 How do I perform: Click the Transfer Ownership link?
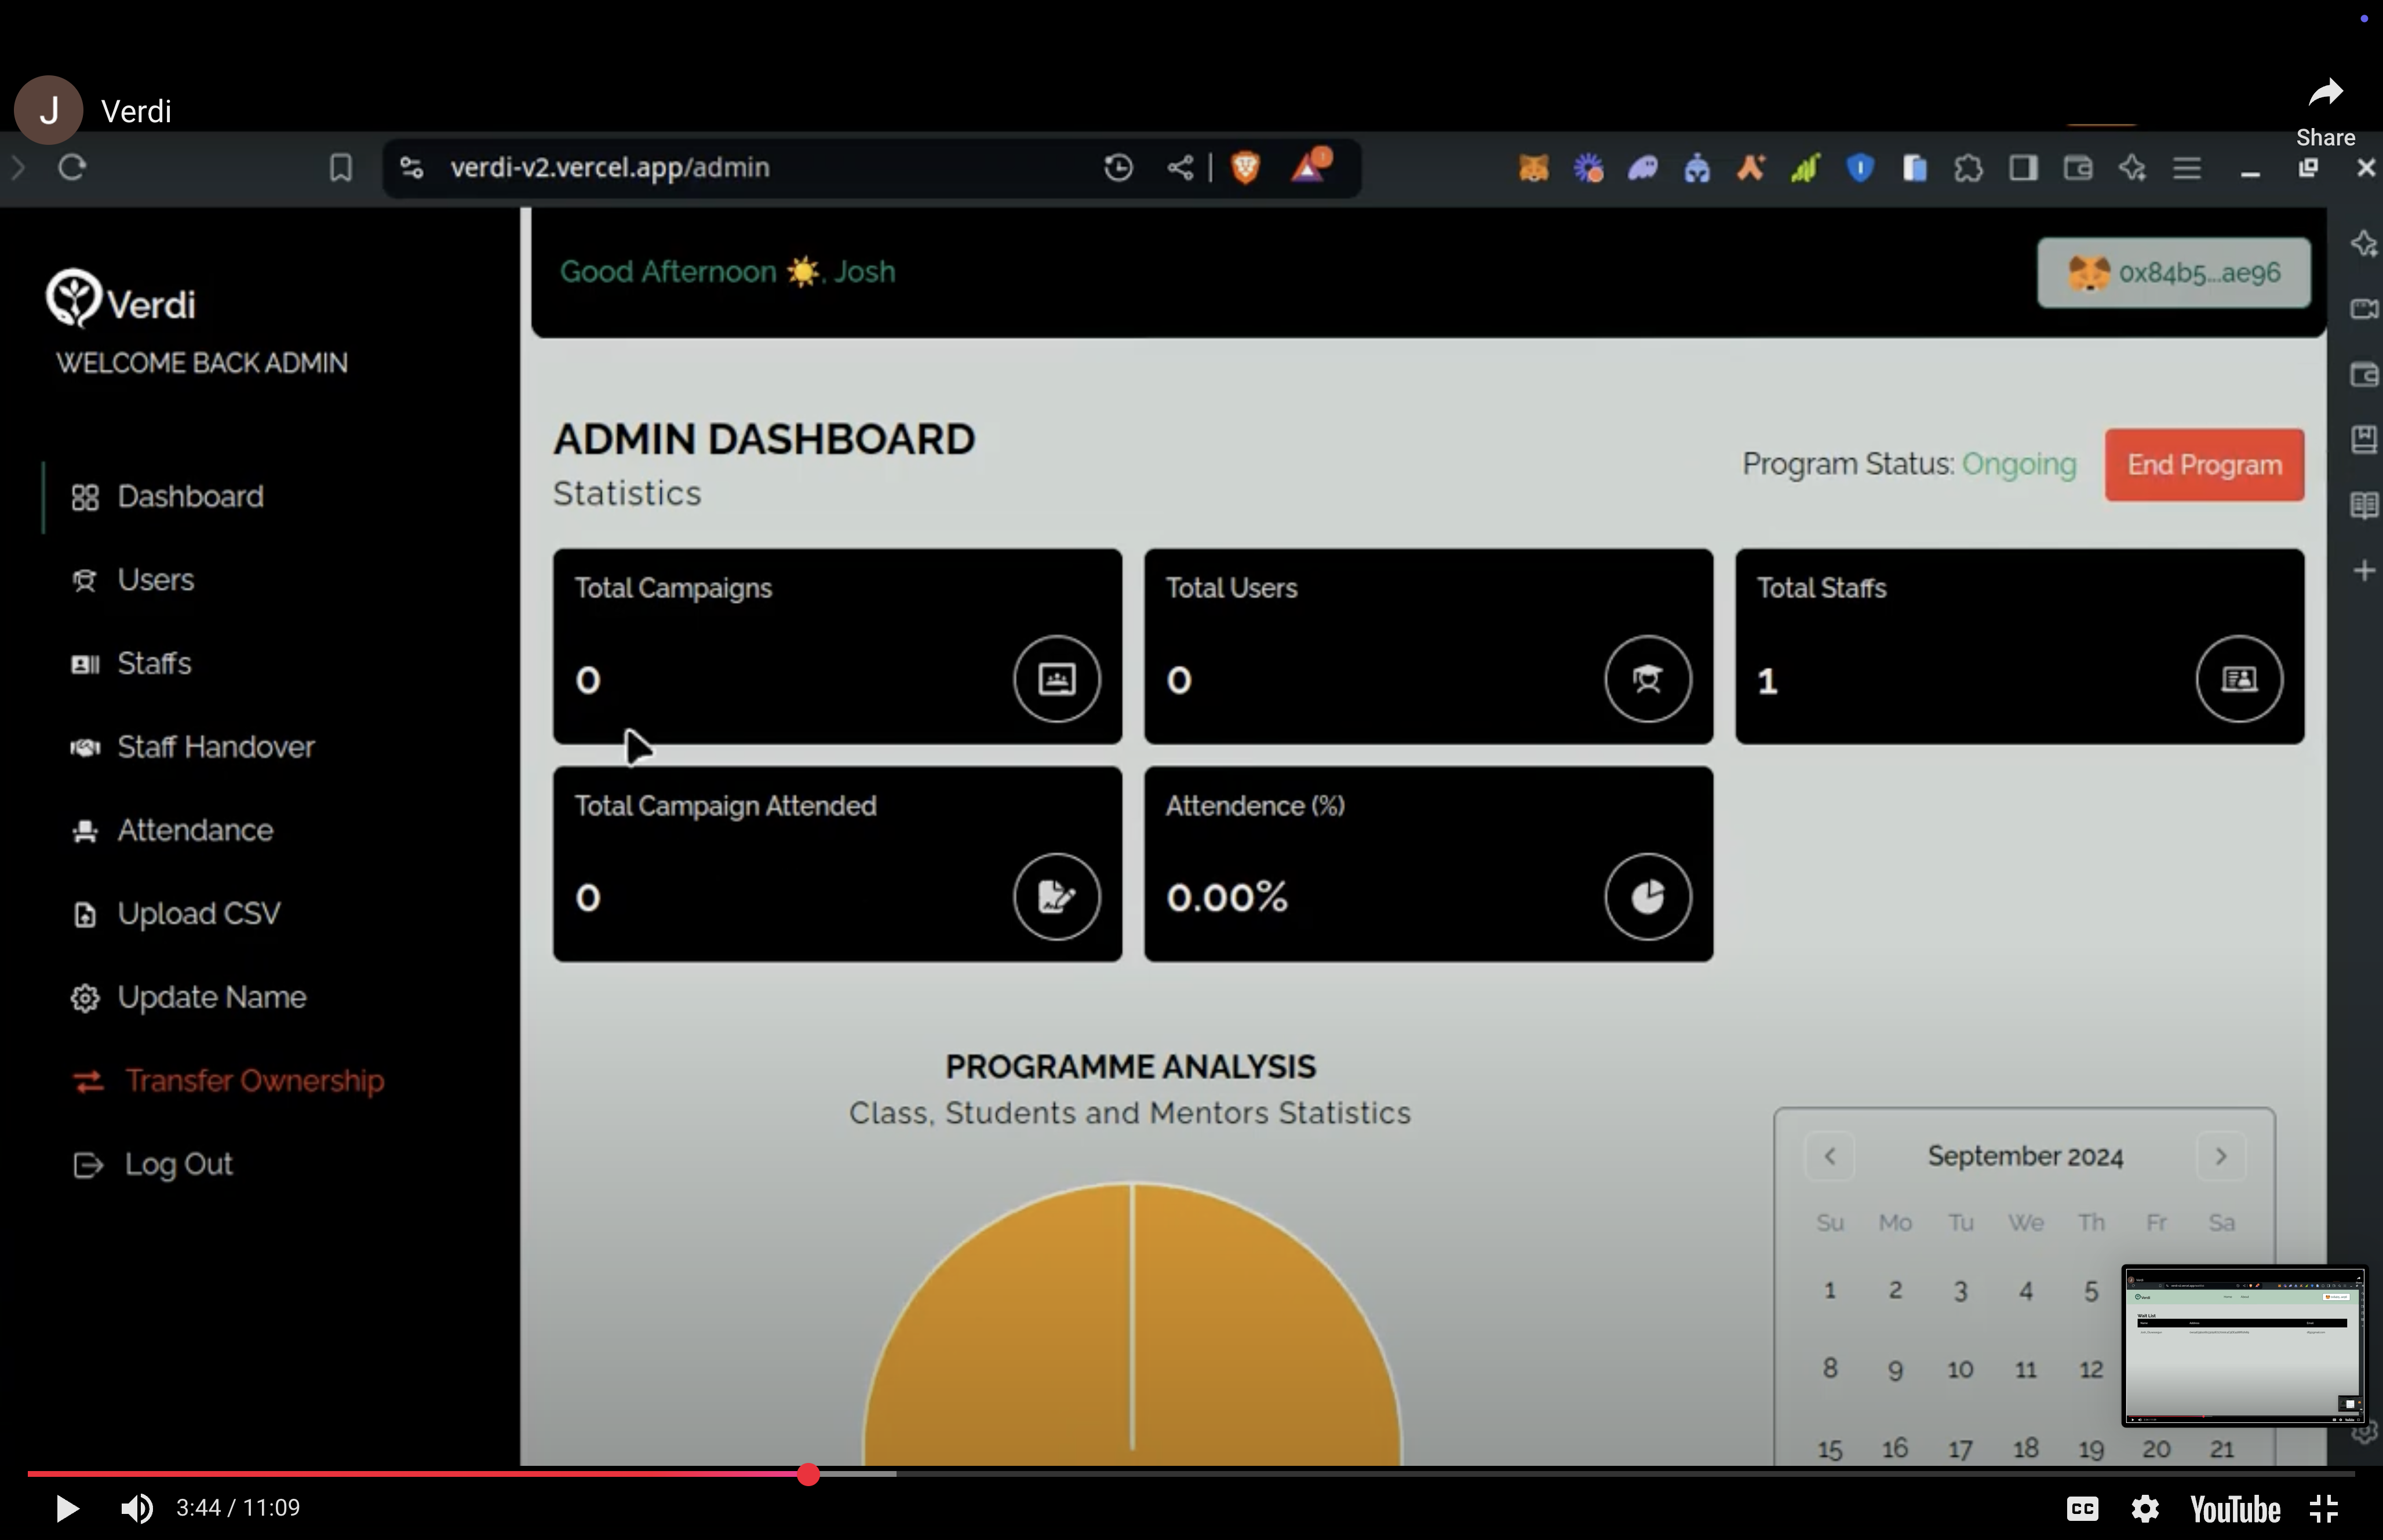click(x=254, y=1081)
